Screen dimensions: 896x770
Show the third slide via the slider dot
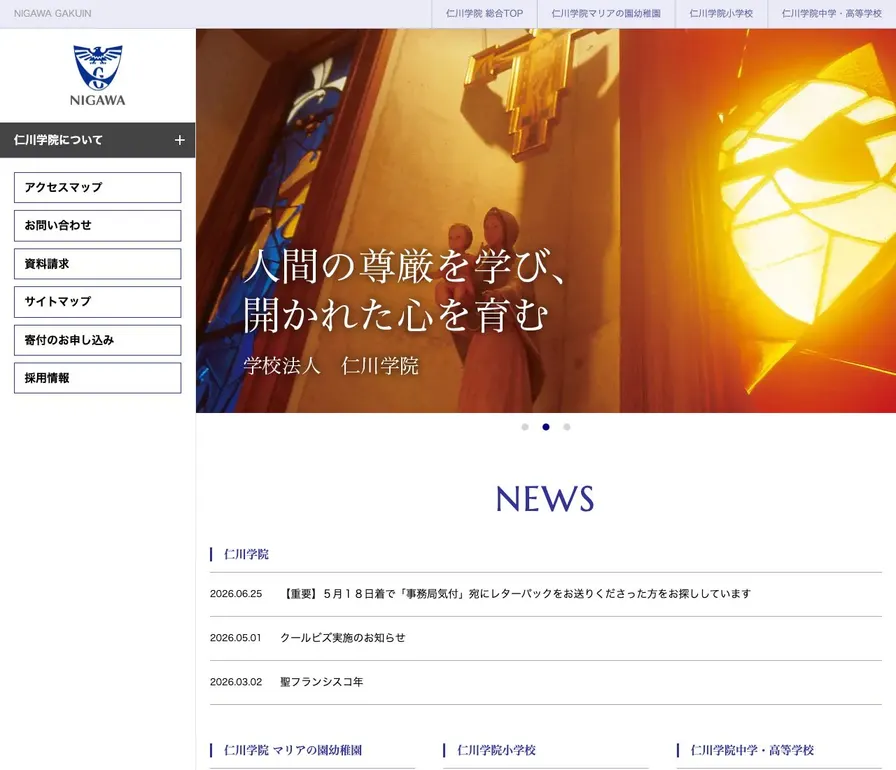(567, 427)
